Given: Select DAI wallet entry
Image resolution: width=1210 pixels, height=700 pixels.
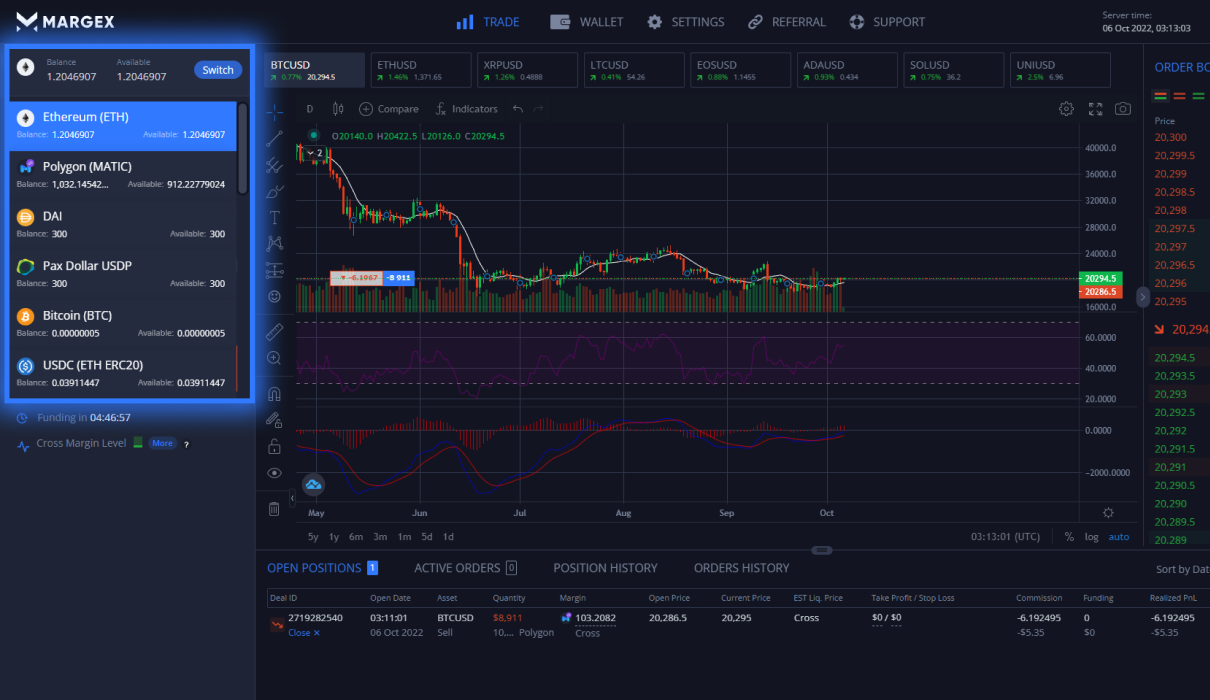Looking at the screenshot, I should pyautogui.click(x=122, y=225).
